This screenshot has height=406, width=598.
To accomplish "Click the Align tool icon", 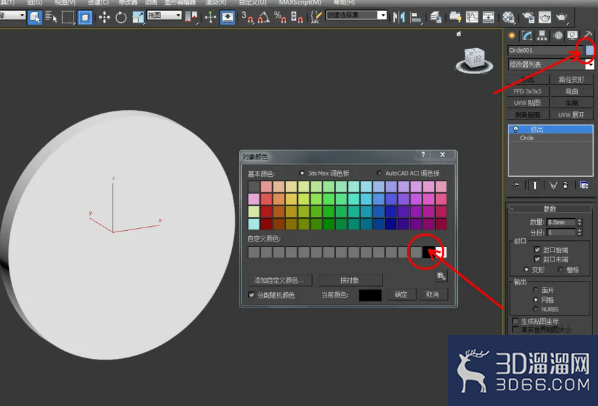I will click(x=416, y=17).
